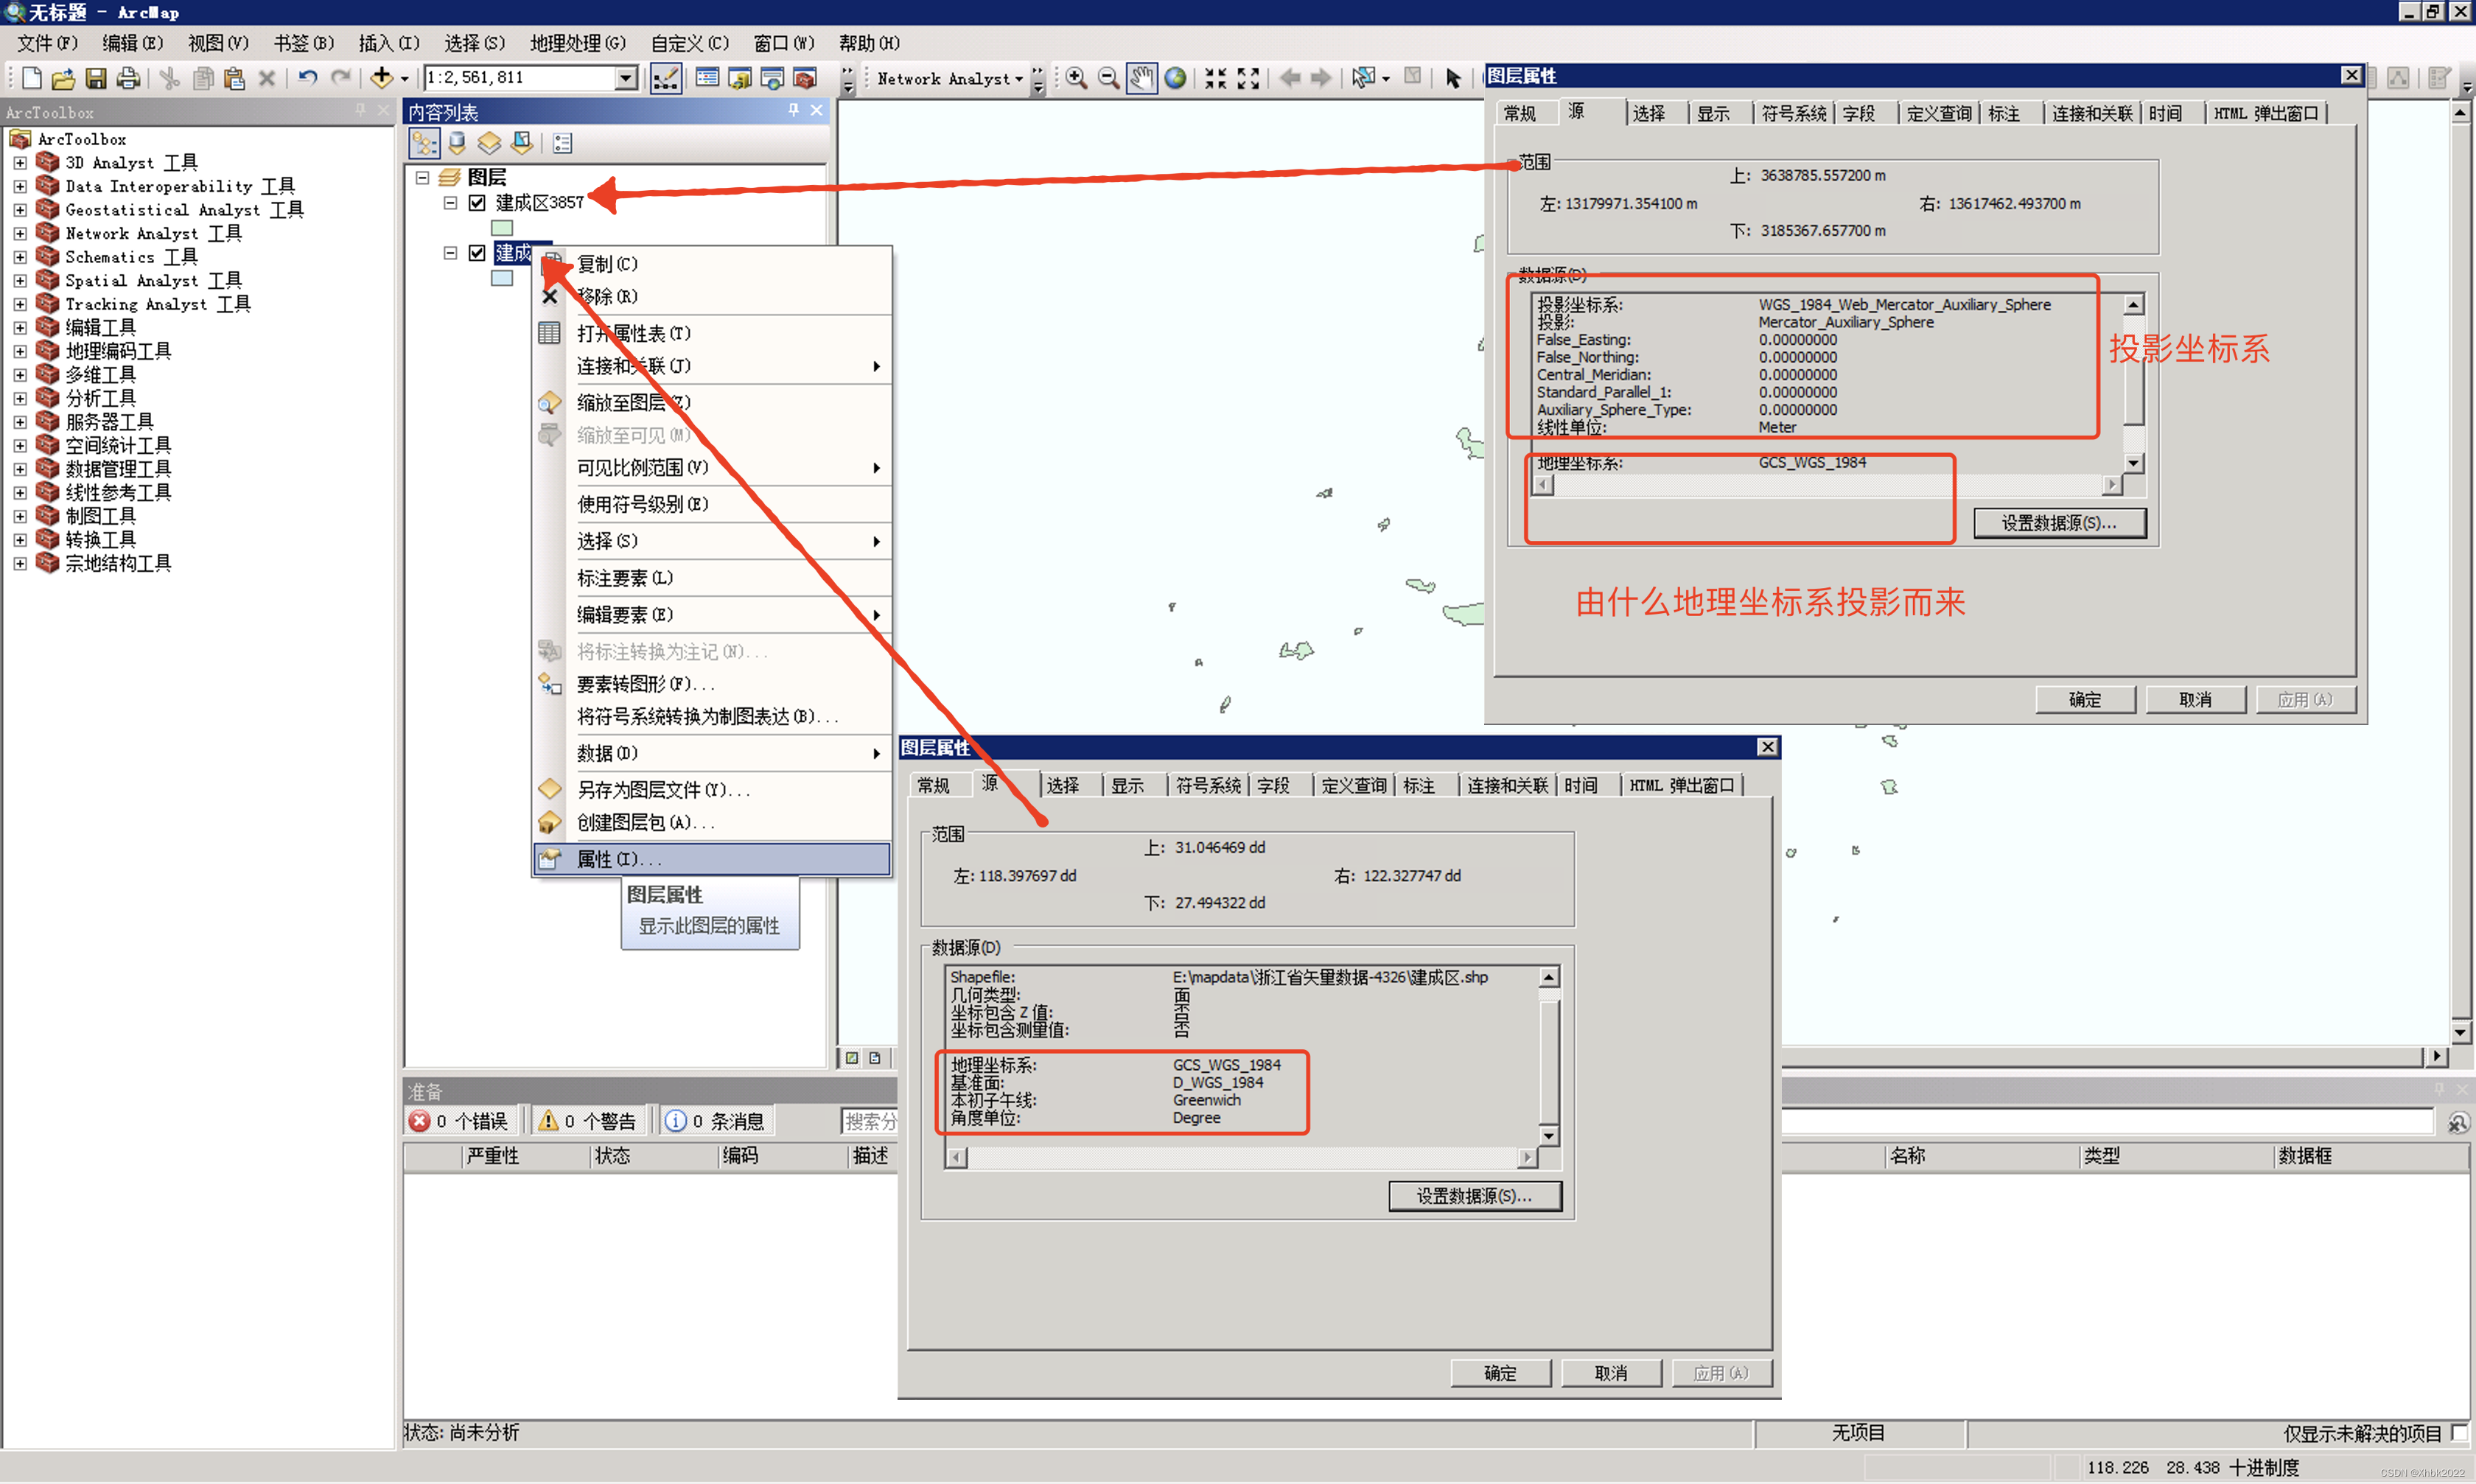Viewport: 2476px width, 1484px height.
Task: Choose 打开属性表(T) from the context menu
Action: [x=712, y=333]
